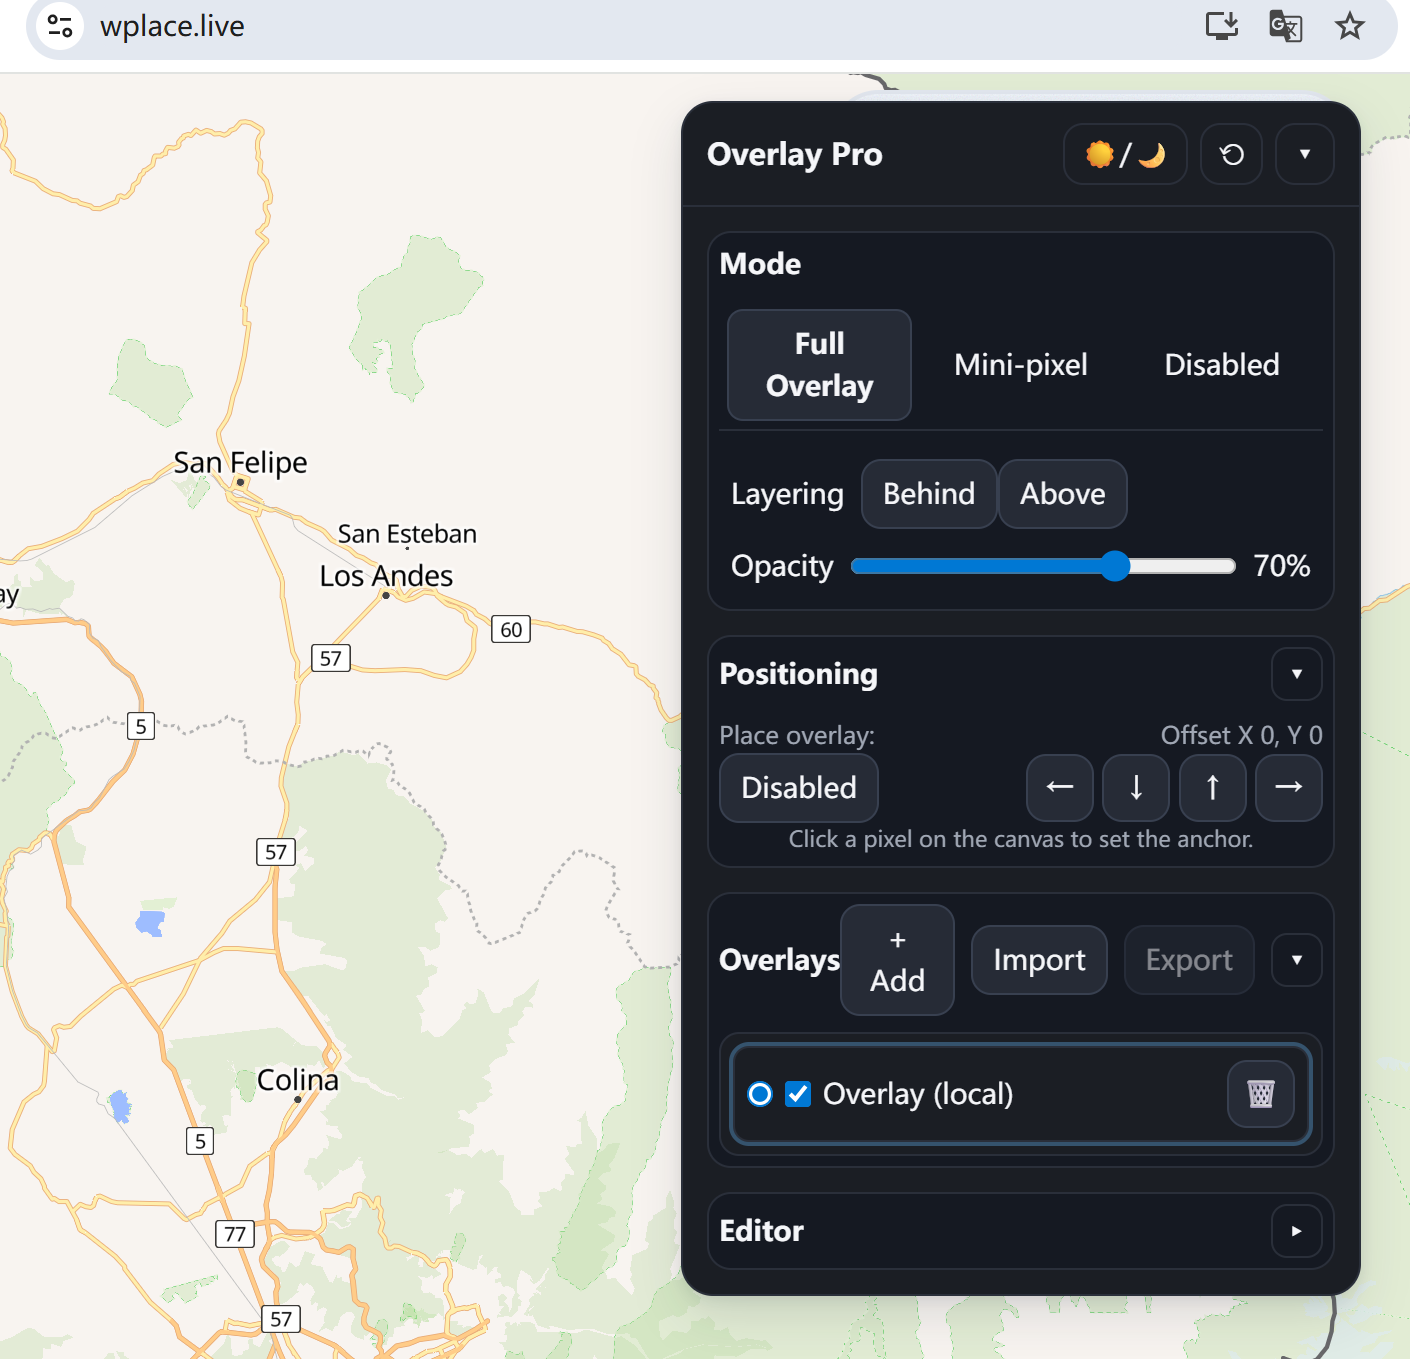Add a new overlay
Viewport: 1410px width, 1359px height.
tap(897, 960)
